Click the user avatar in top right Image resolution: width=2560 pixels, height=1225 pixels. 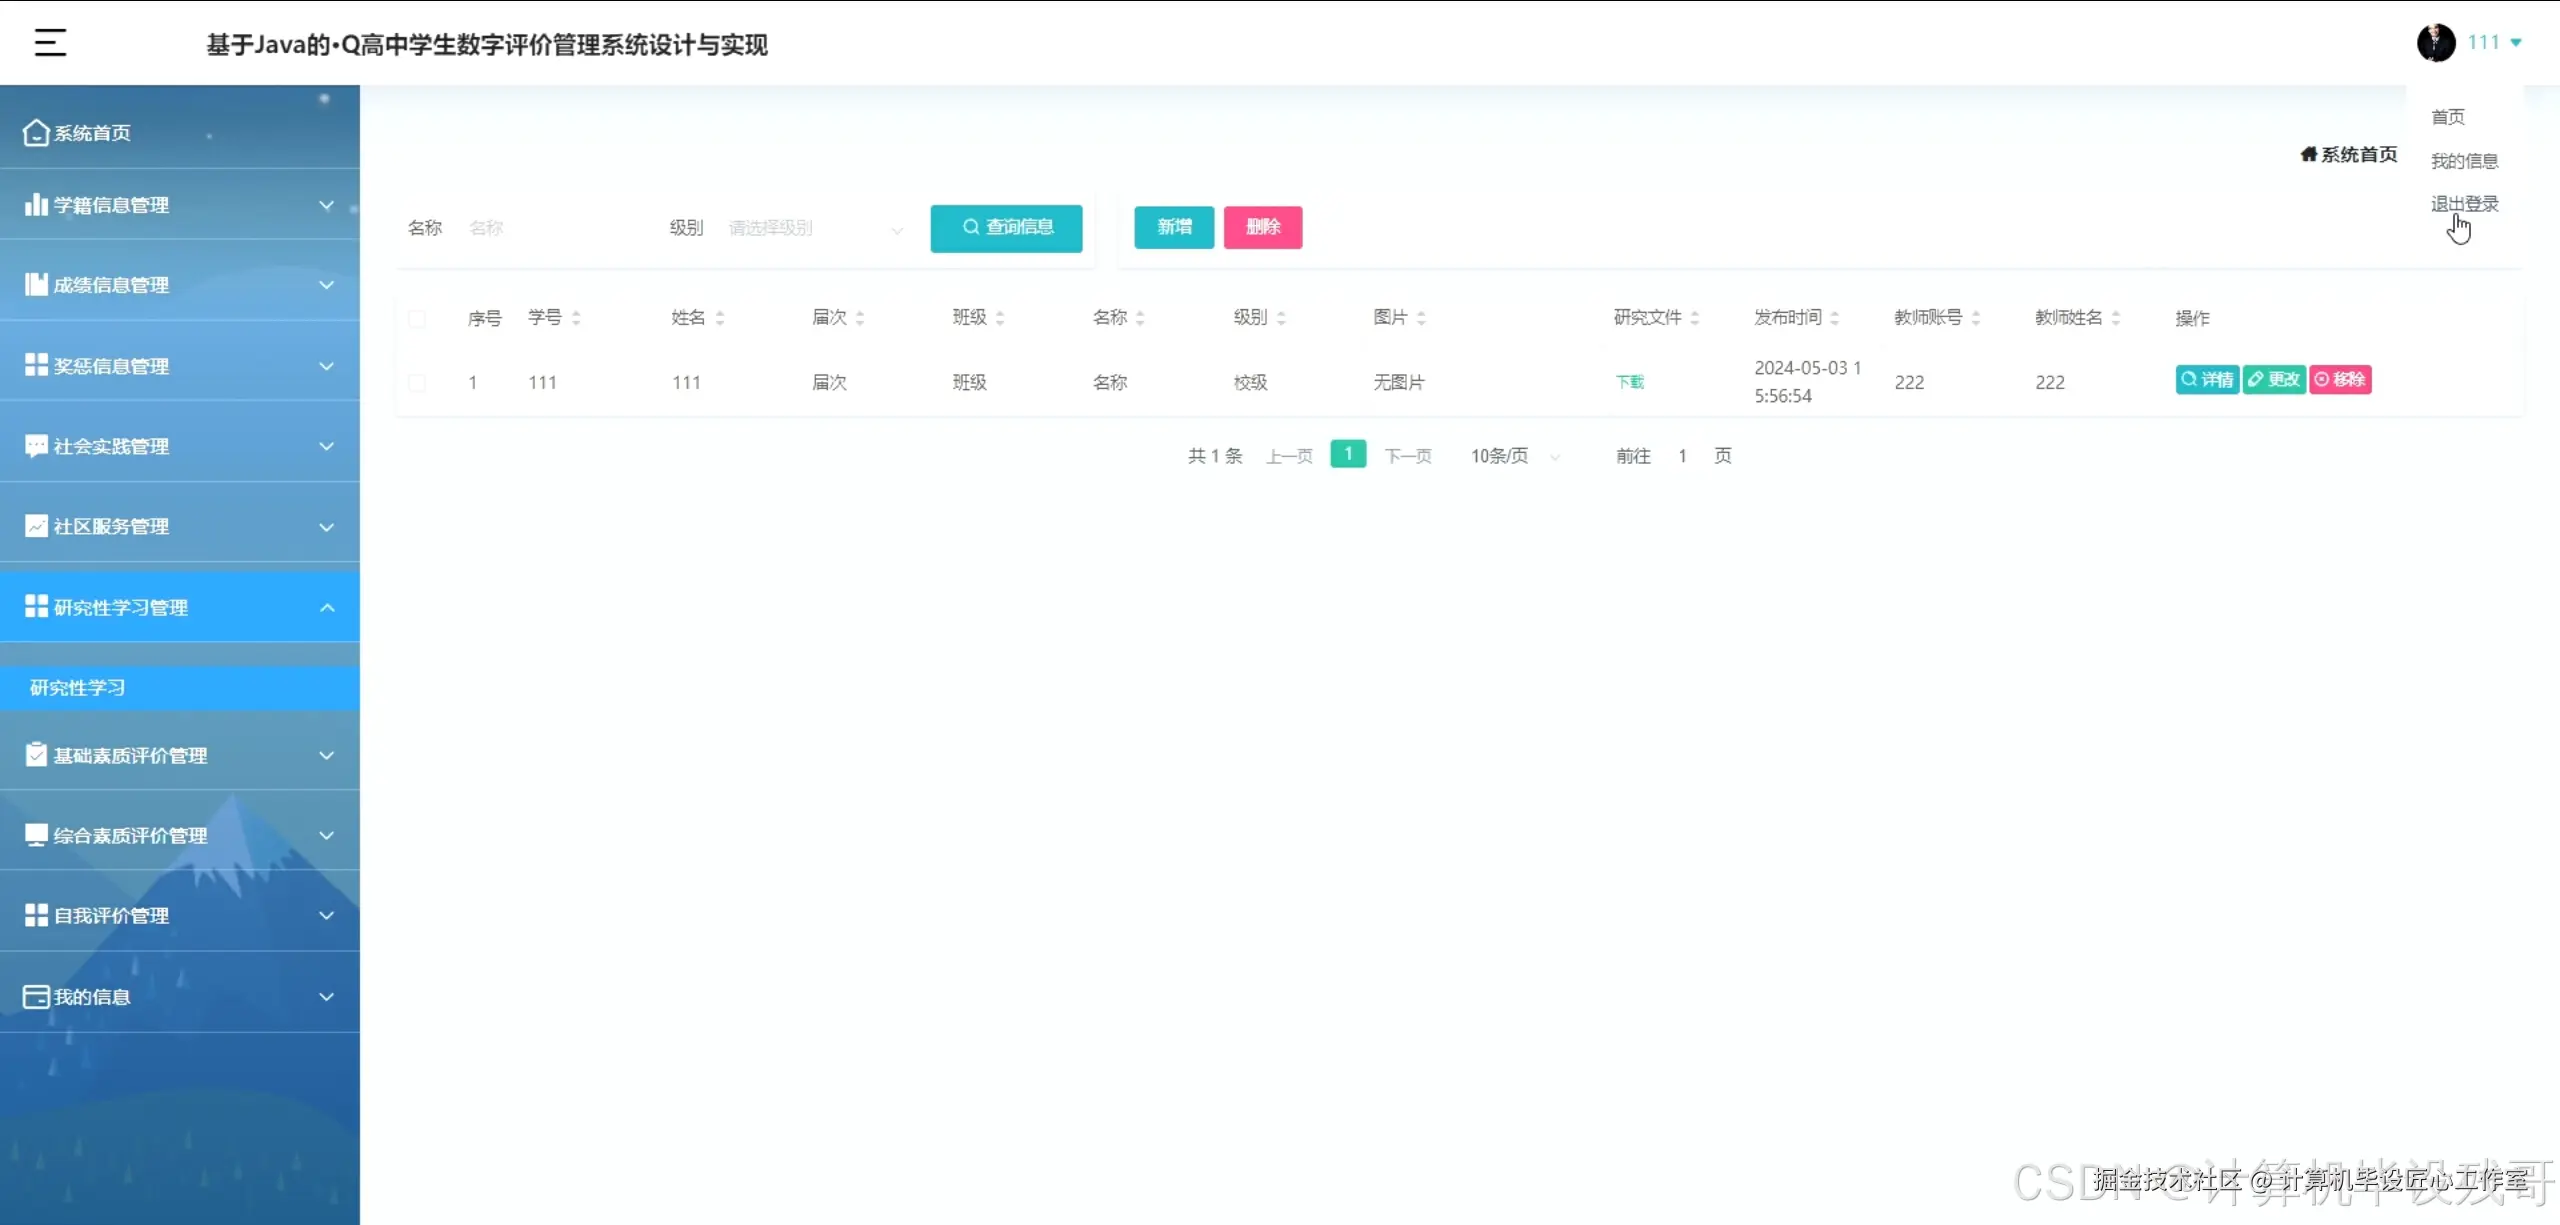2436,42
